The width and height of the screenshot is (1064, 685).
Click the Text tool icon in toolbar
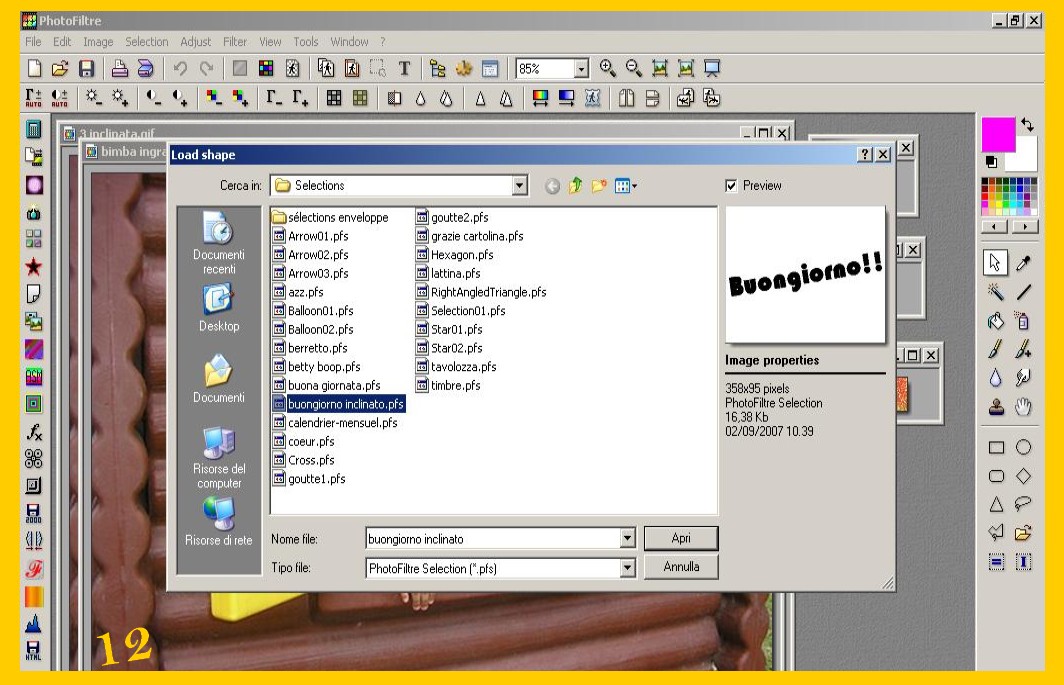[x=405, y=69]
